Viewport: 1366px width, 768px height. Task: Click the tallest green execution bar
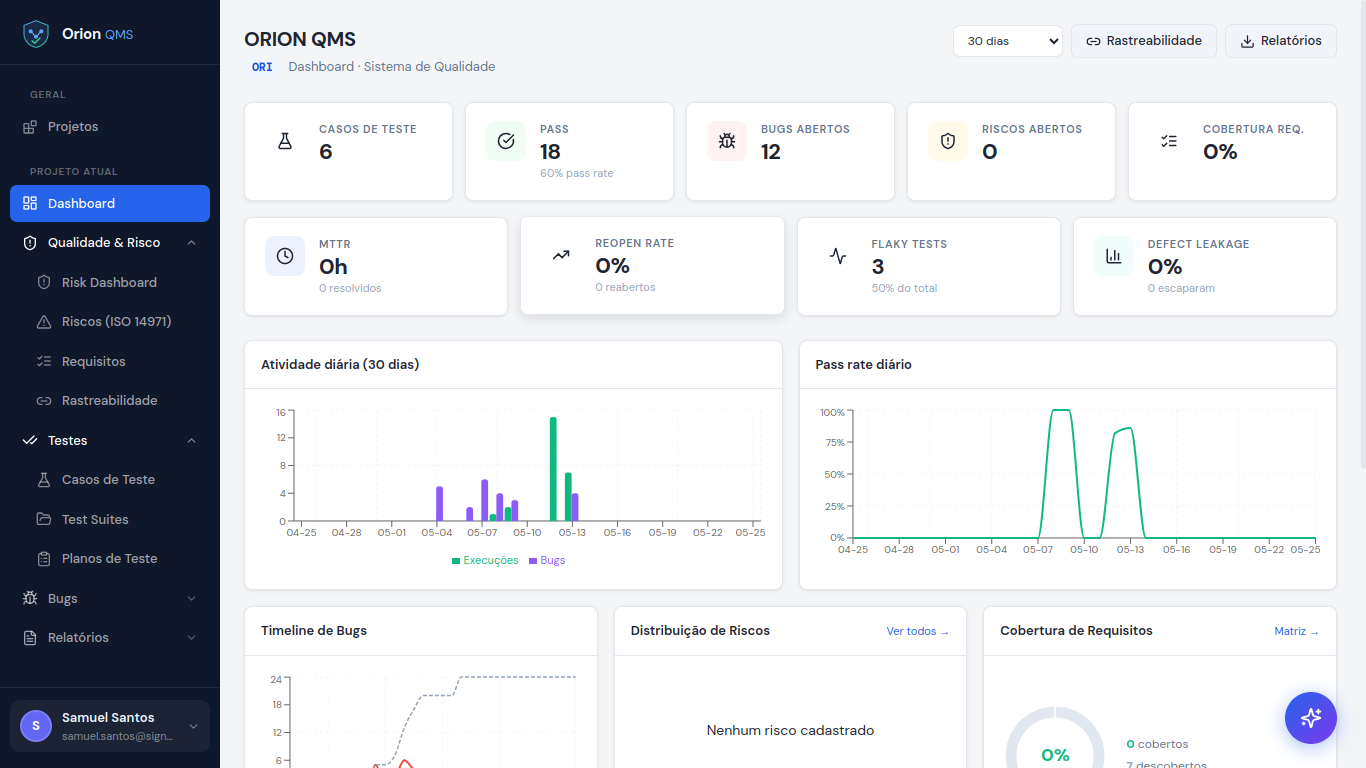click(x=553, y=469)
